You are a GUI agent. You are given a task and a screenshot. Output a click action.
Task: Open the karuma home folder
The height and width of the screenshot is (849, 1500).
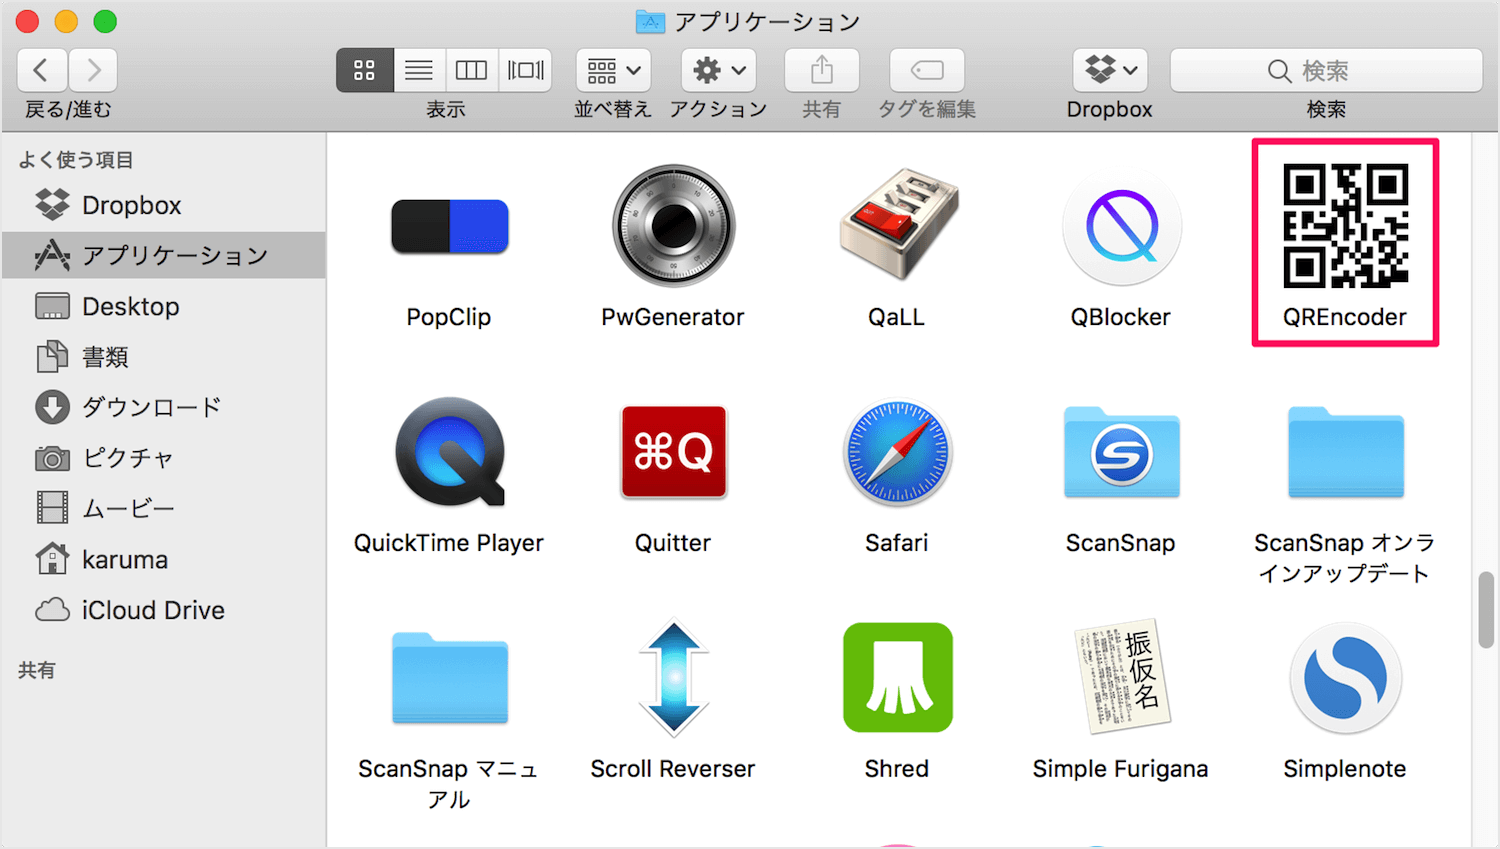click(x=164, y=559)
